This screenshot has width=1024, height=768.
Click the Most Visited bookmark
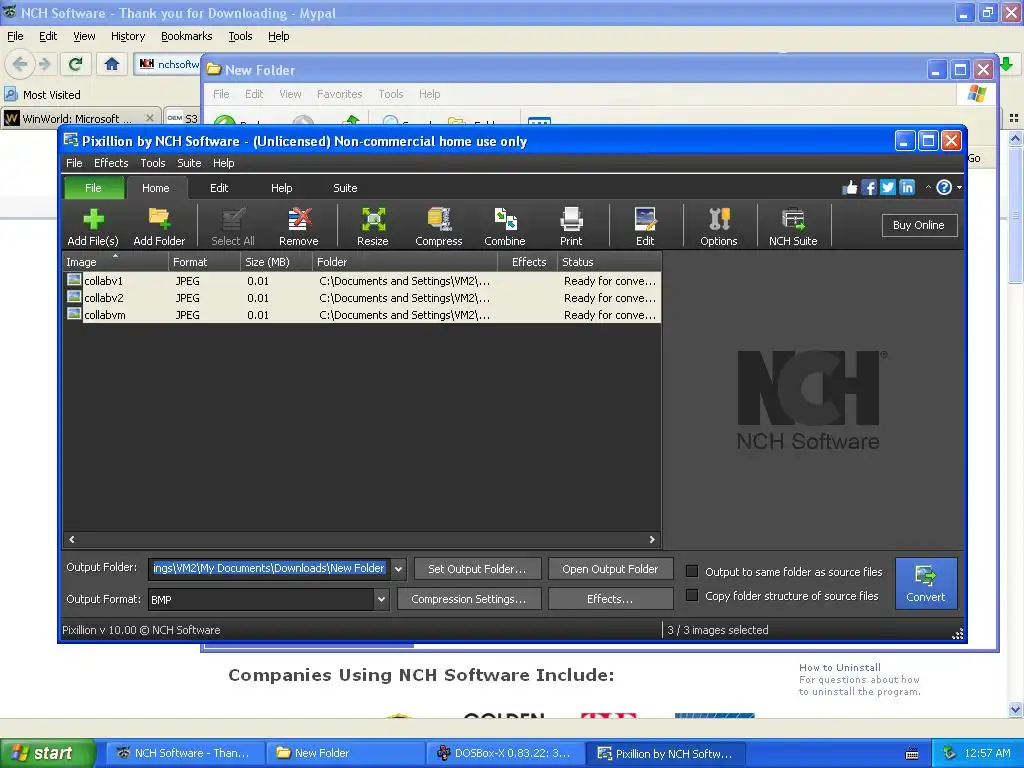(x=42, y=95)
